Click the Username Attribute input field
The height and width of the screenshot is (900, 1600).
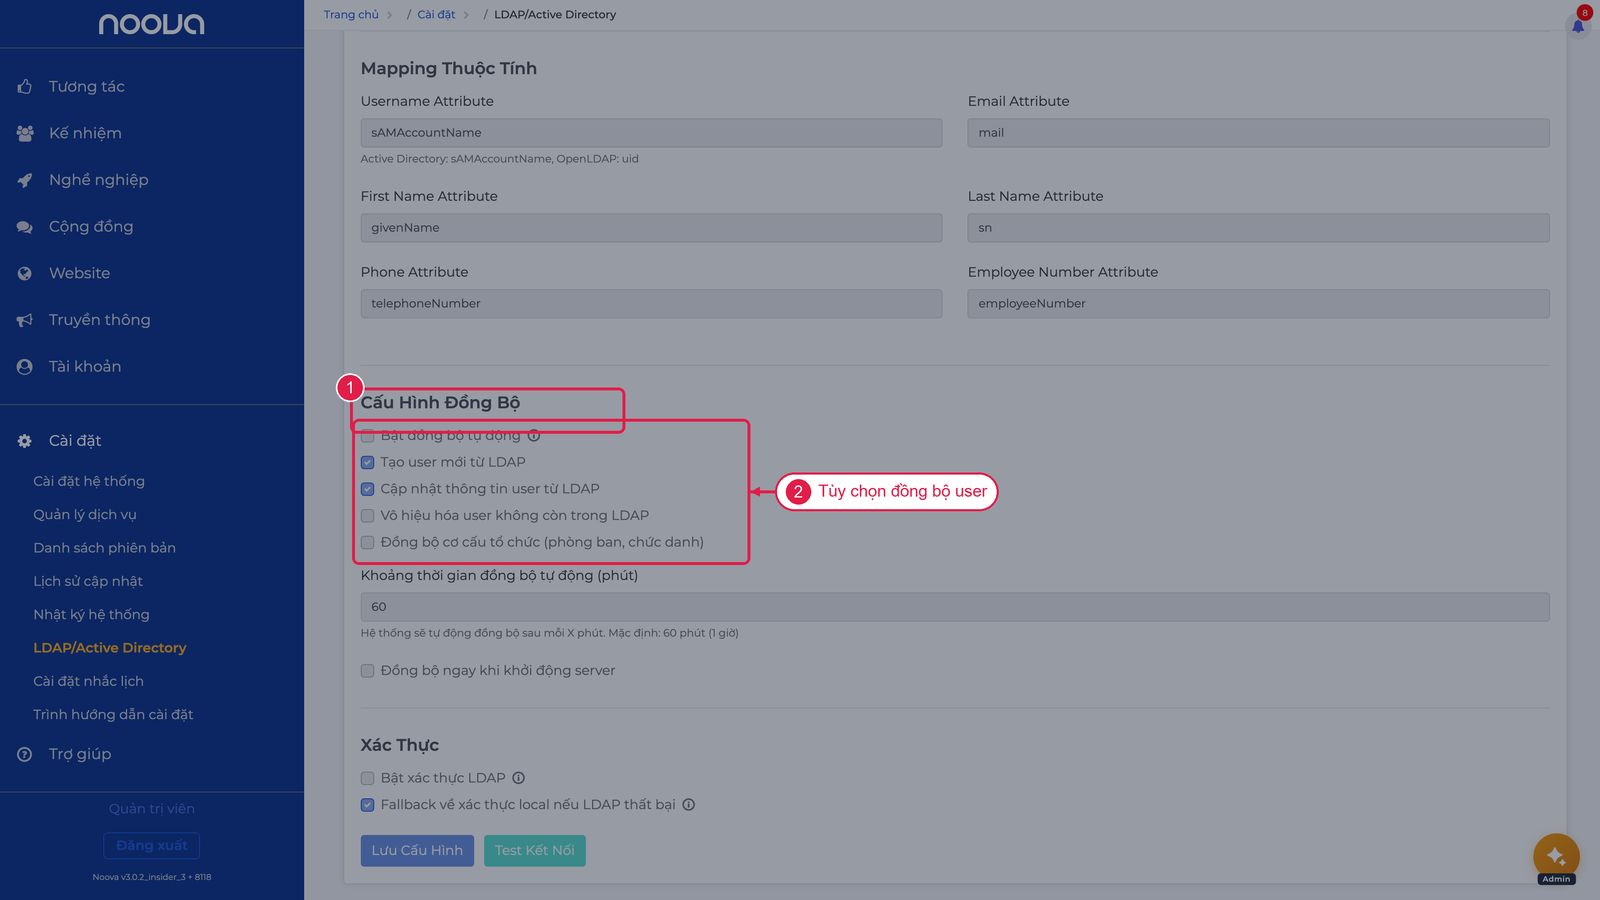[651, 133]
